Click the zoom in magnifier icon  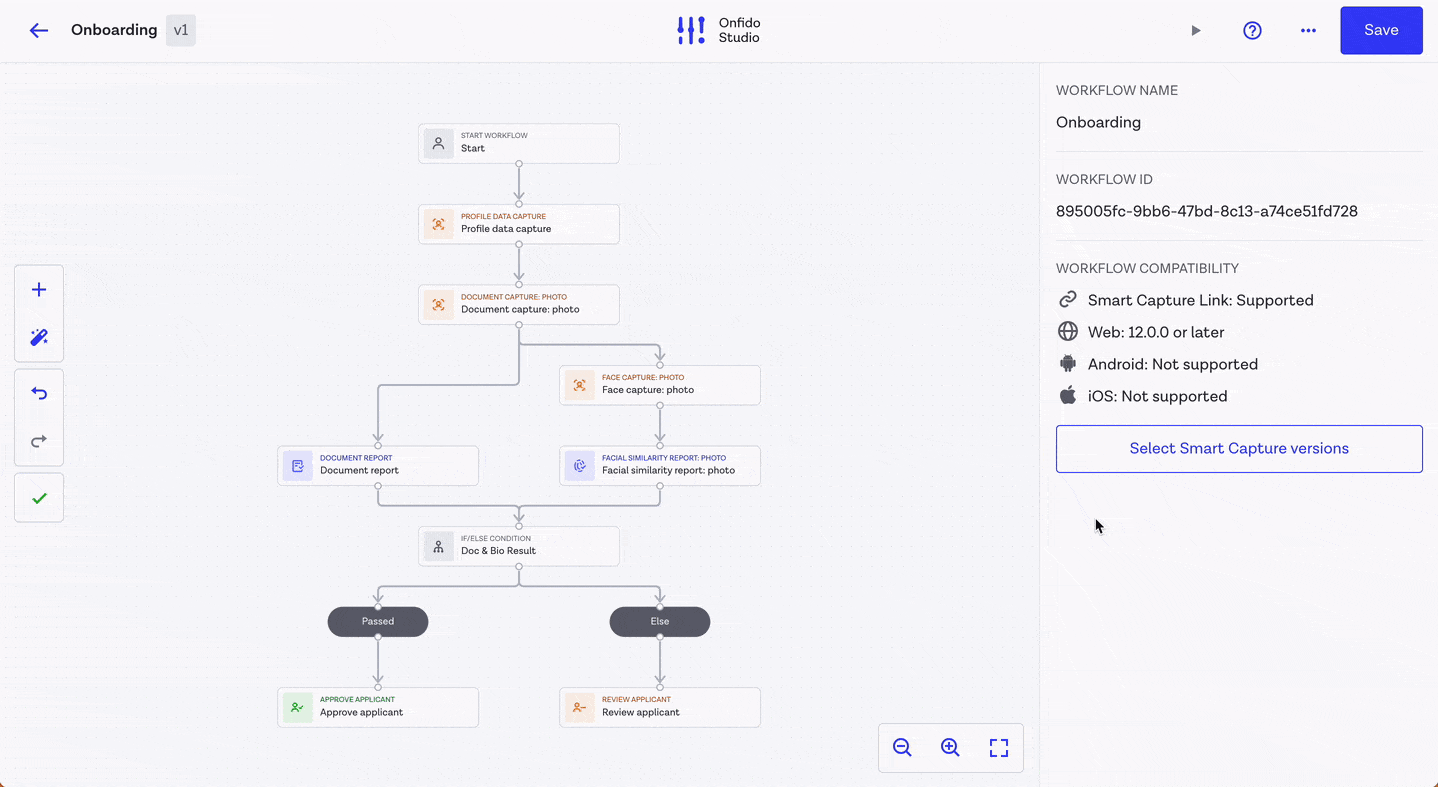click(x=950, y=748)
